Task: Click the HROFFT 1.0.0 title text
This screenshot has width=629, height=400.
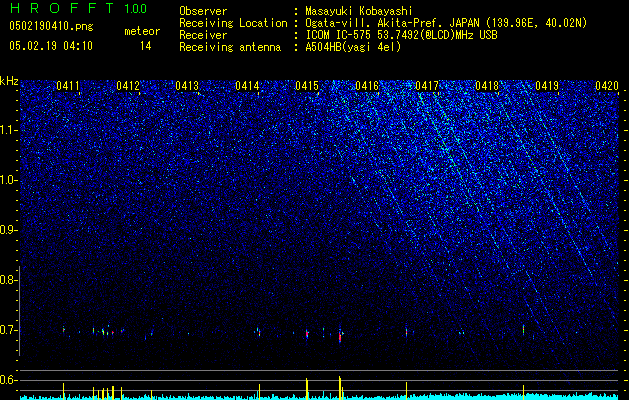Action: [78, 8]
